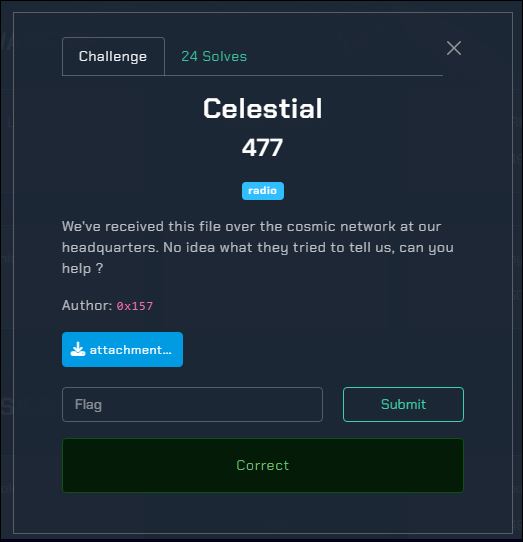Click the word headquarters in the description
This screenshot has width=523, height=542.
(x=110, y=248)
